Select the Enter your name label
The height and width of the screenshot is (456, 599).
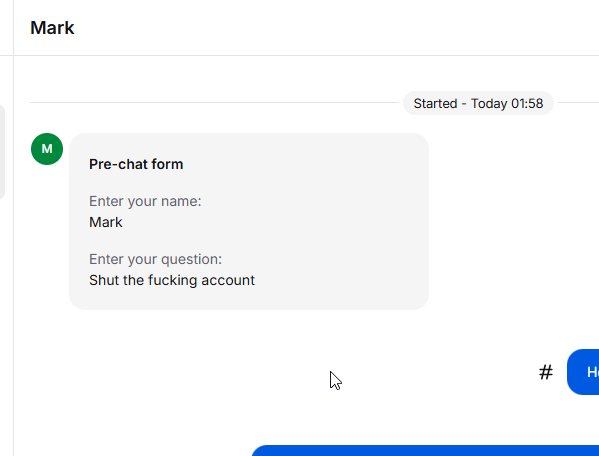coord(145,201)
